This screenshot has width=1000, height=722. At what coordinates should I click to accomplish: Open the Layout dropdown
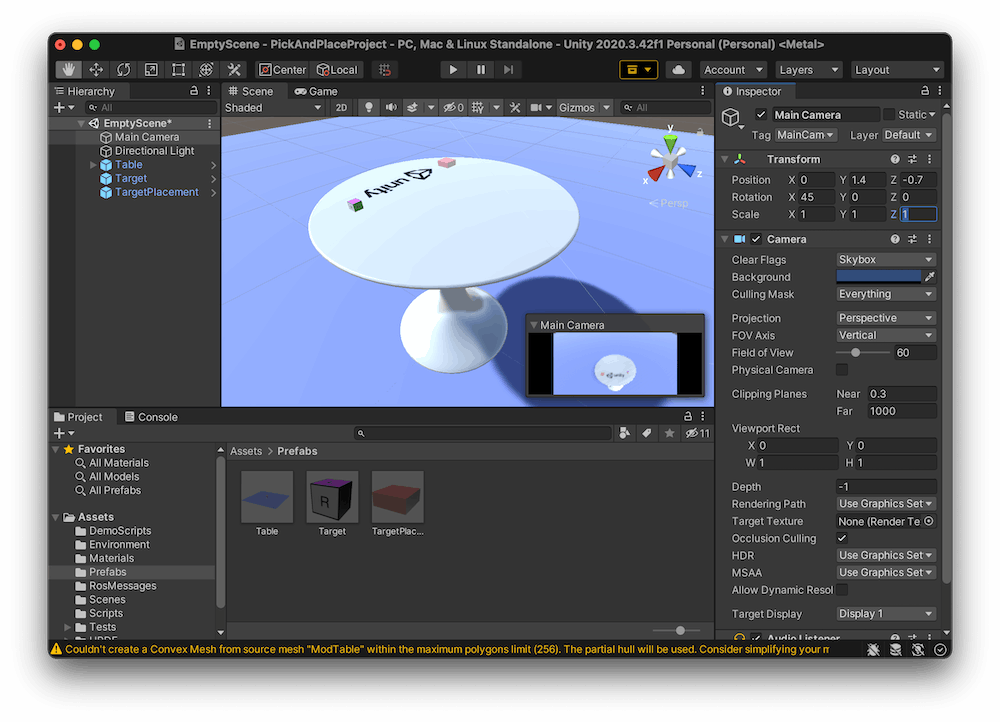click(897, 70)
